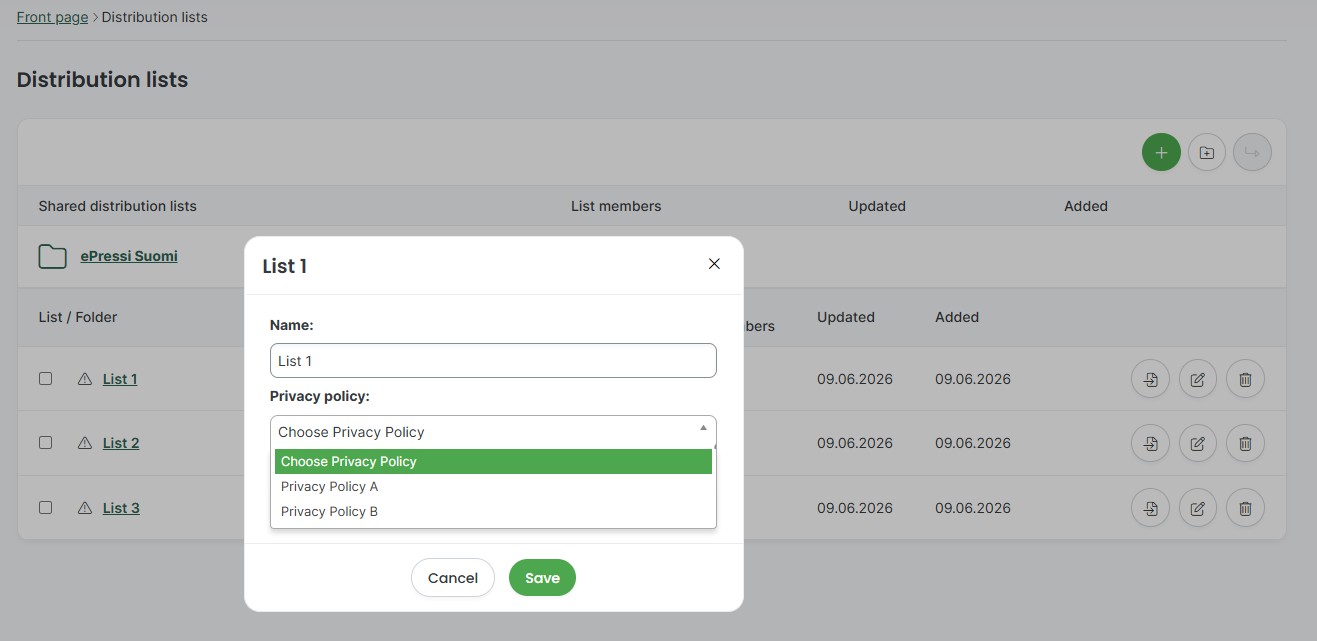
Task: Click the file-arrow icon in List 2 row
Action: coord(1151,443)
